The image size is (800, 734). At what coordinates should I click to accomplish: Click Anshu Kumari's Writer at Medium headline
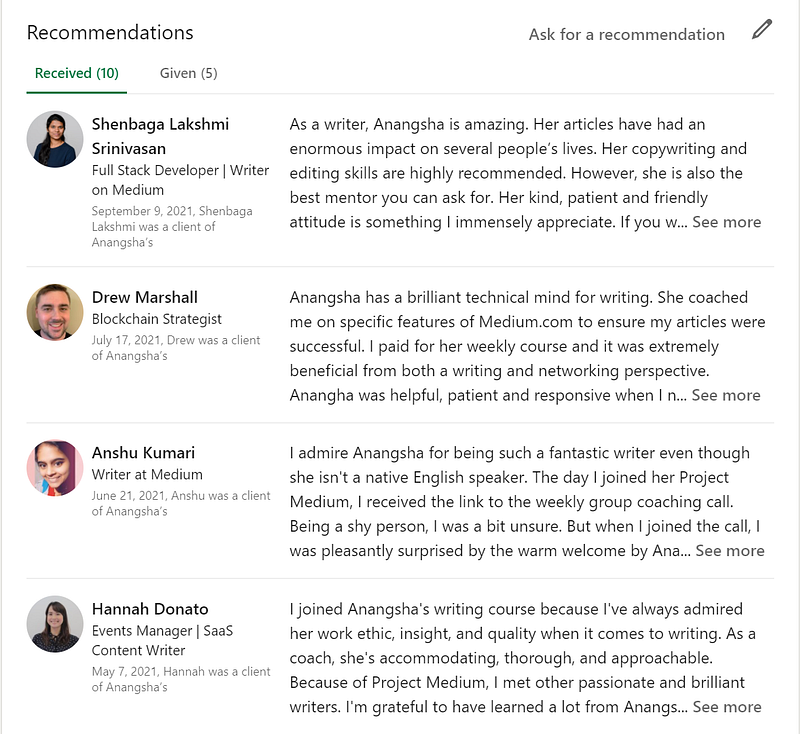pyautogui.click(x=147, y=474)
